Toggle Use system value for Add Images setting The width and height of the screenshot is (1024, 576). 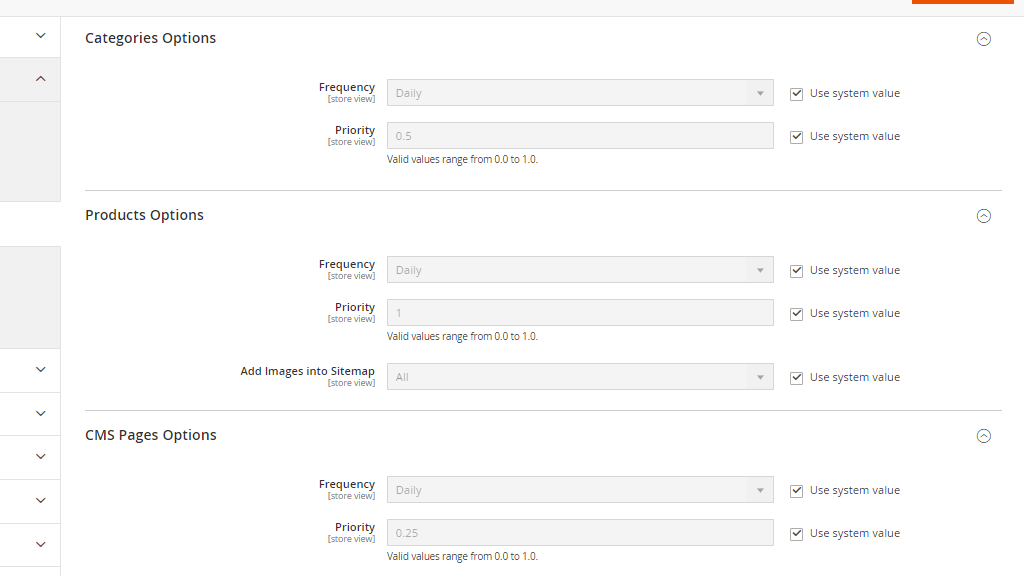(796, 377)
